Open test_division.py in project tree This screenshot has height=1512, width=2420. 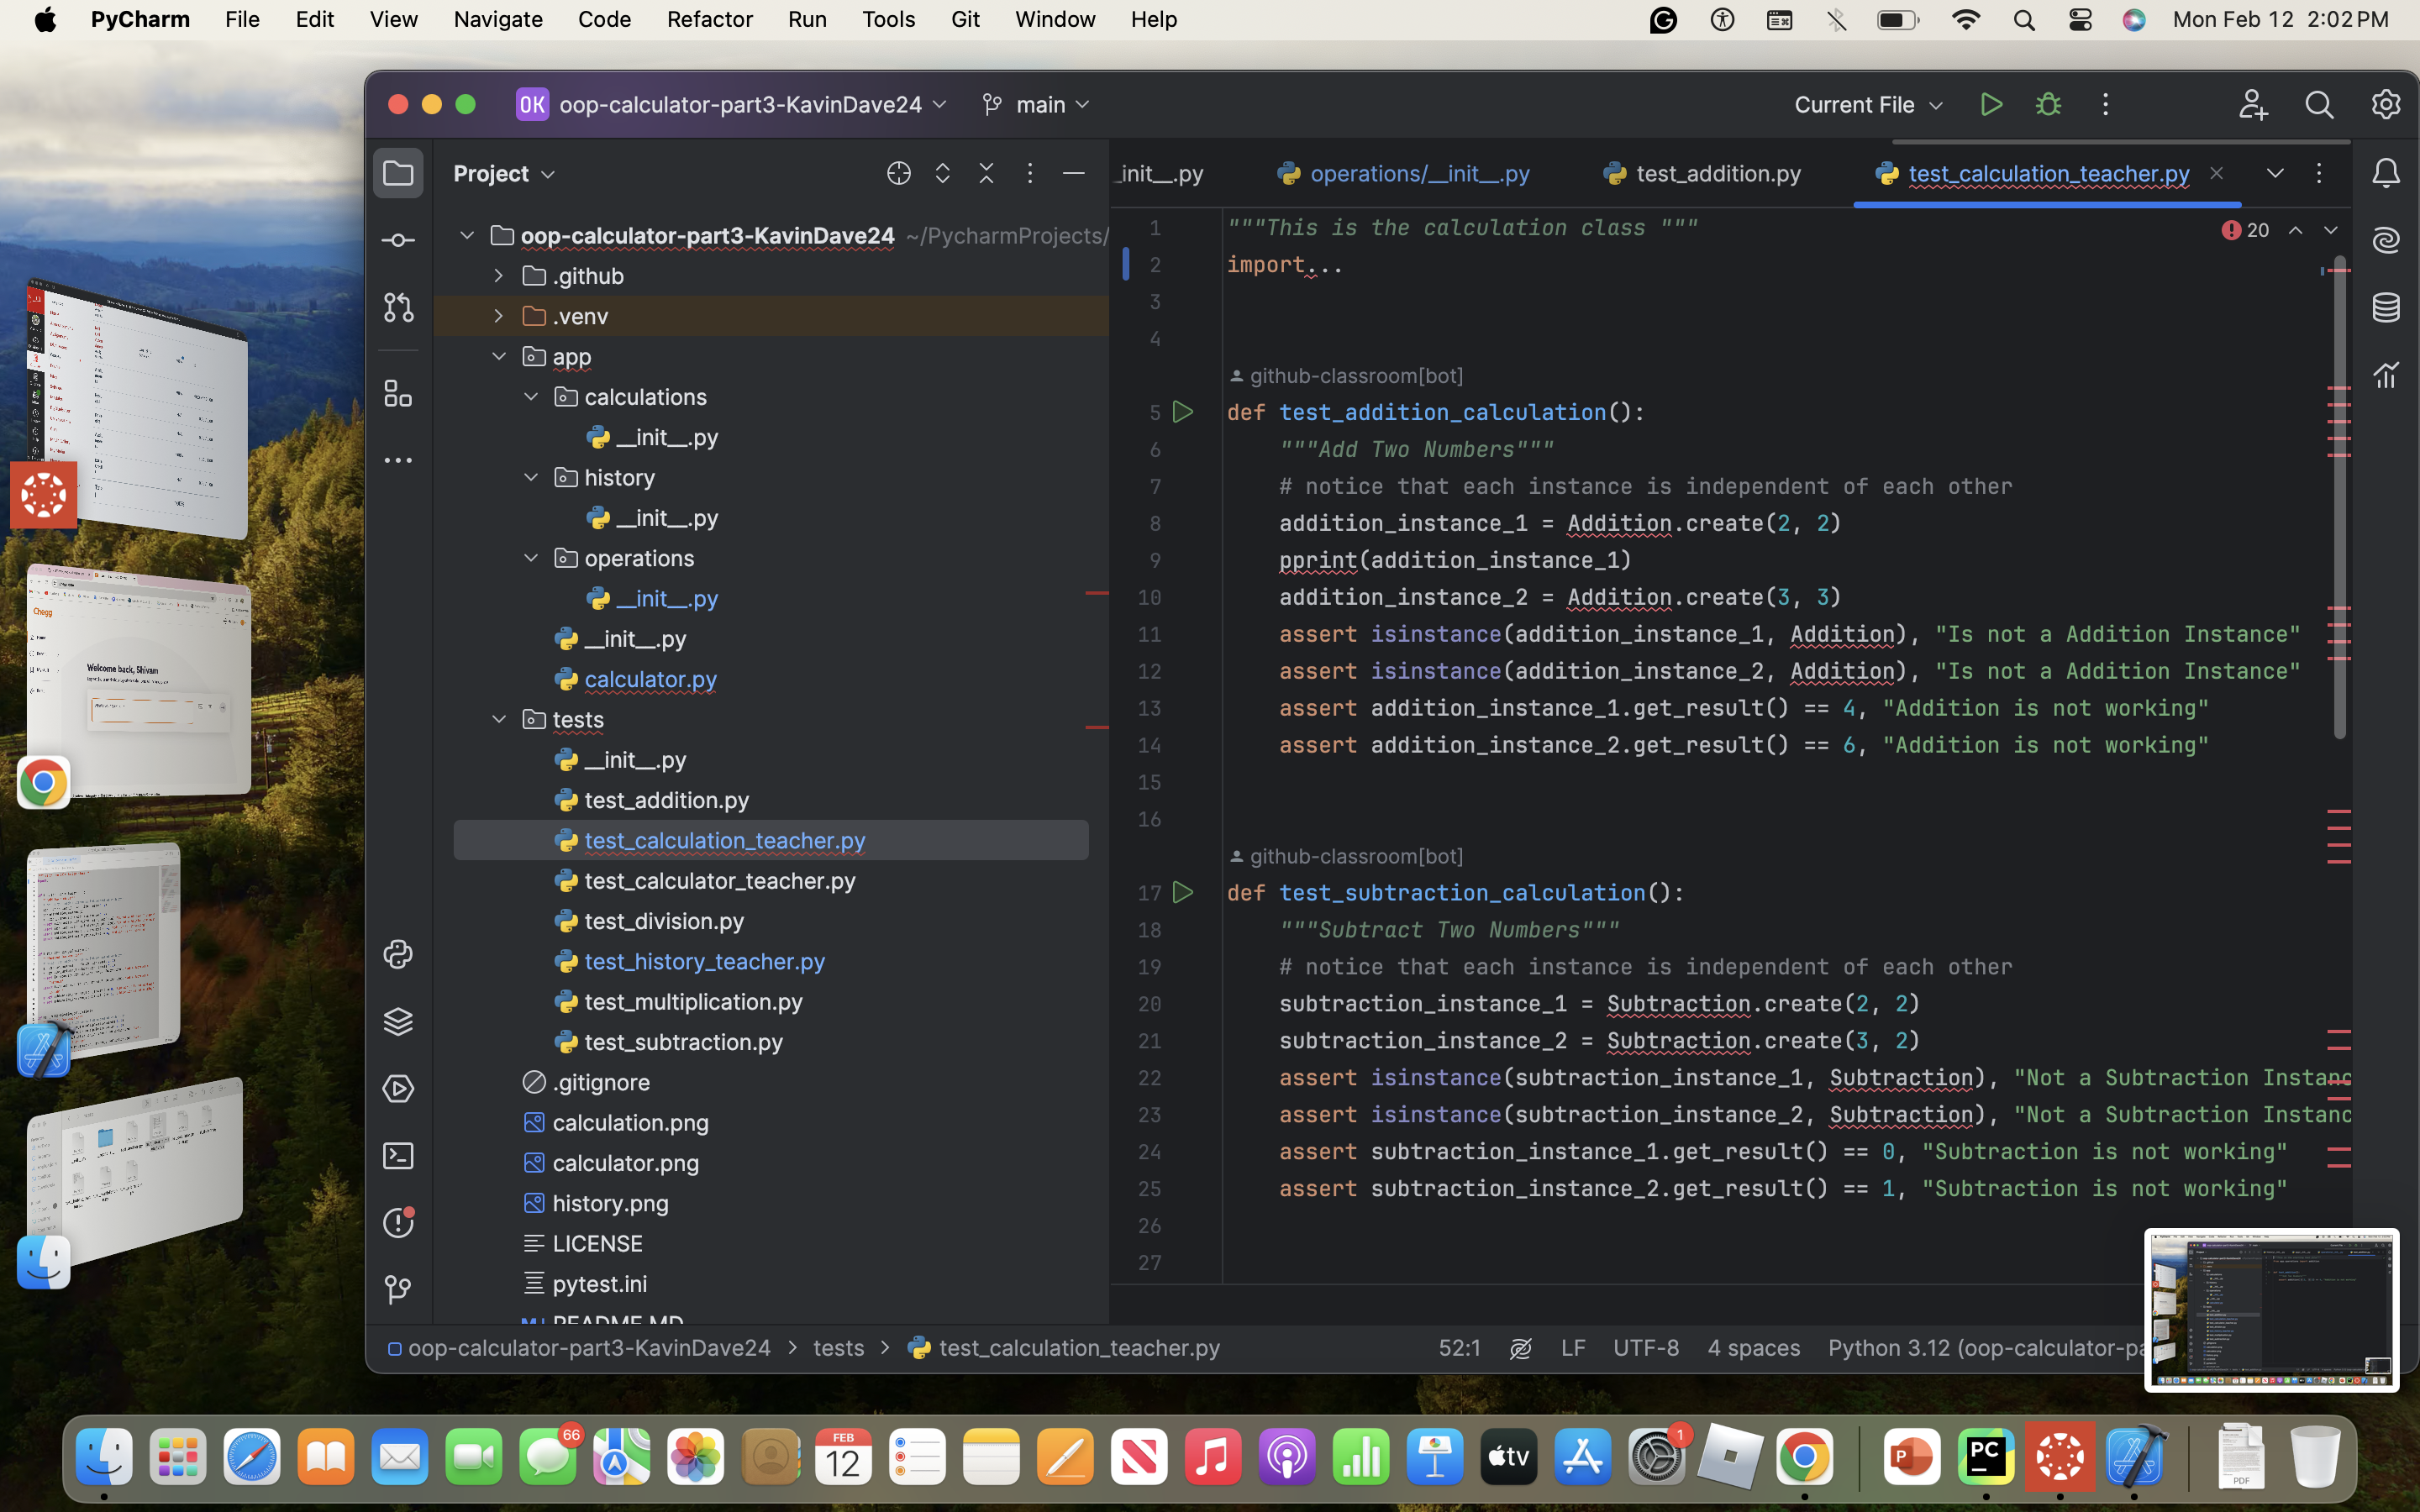point(663,921)
